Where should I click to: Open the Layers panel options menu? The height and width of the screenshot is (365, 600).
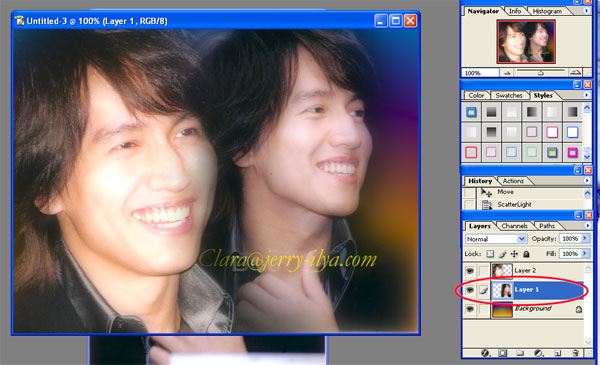[587, 226]
